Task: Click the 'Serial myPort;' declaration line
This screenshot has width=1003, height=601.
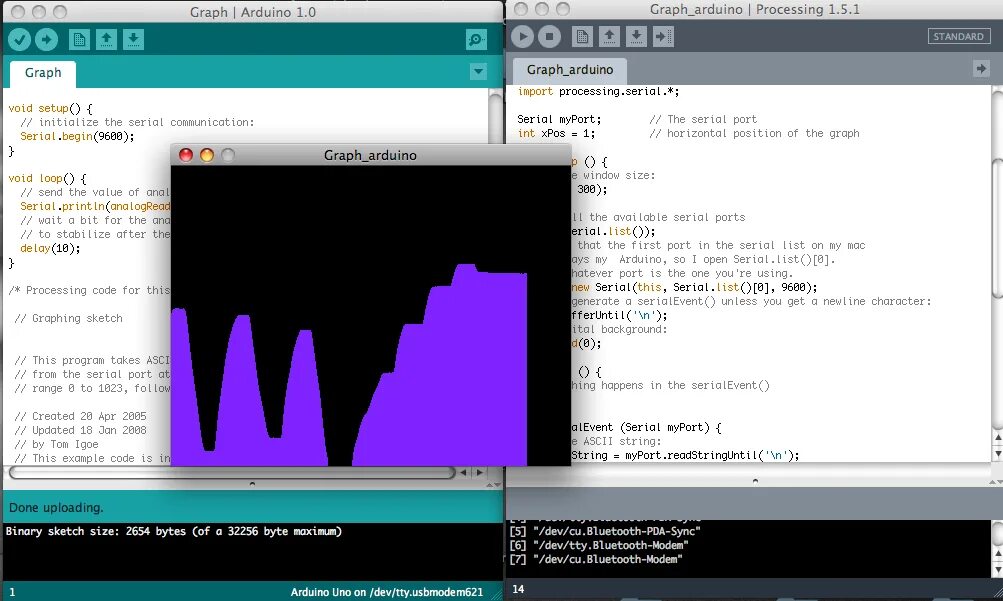Action: 560,120
